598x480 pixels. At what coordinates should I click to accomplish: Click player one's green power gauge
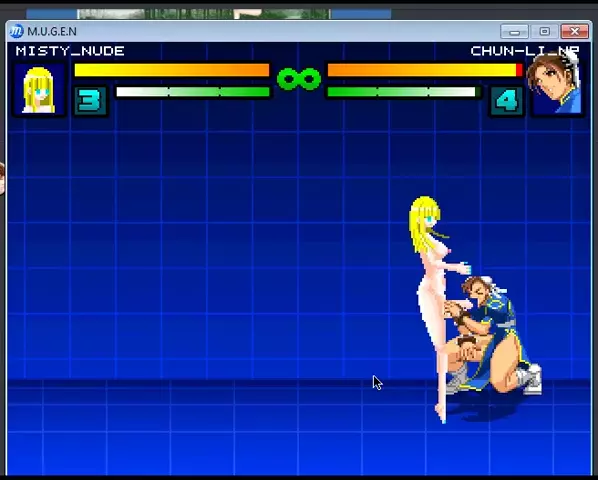tap(193, 92)
